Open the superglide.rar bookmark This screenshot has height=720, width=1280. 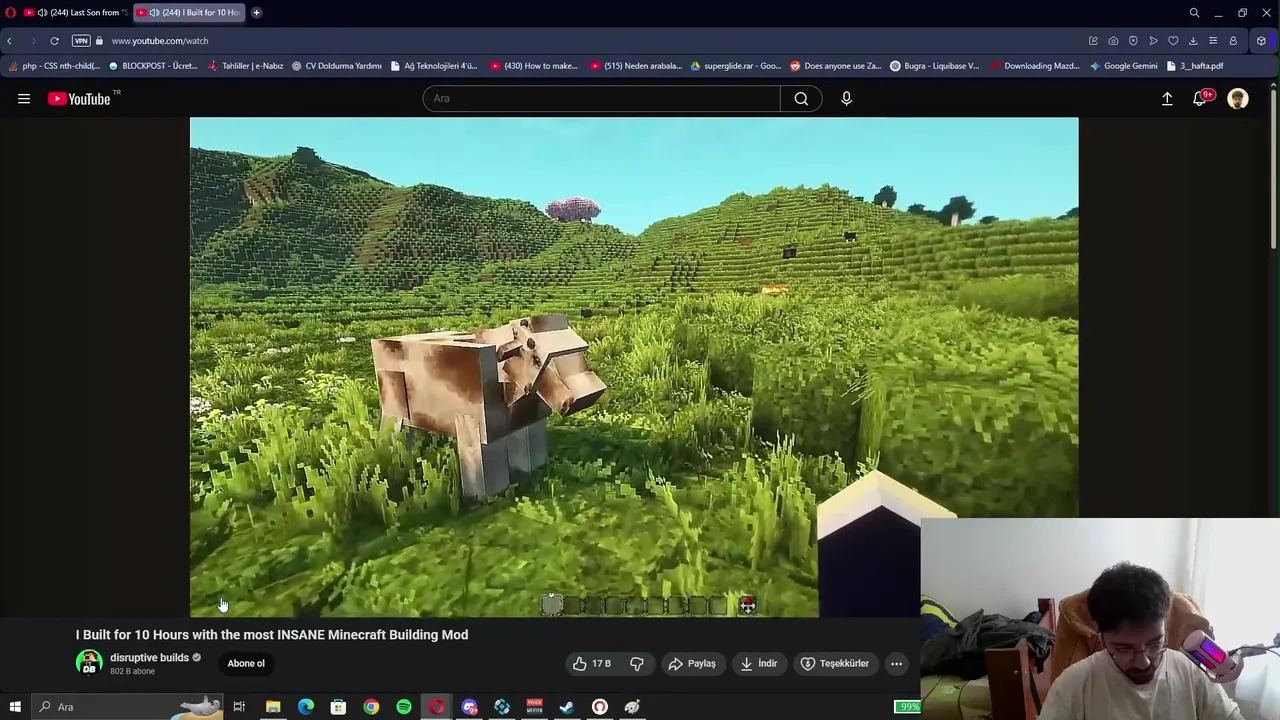point(735,66)
